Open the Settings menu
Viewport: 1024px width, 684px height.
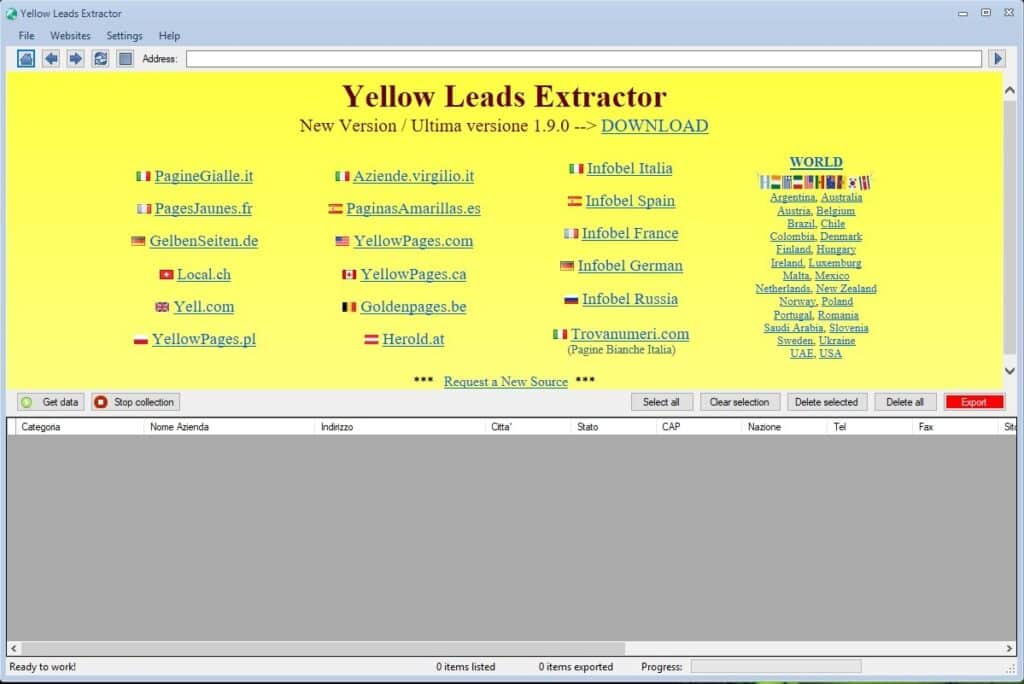124,35
